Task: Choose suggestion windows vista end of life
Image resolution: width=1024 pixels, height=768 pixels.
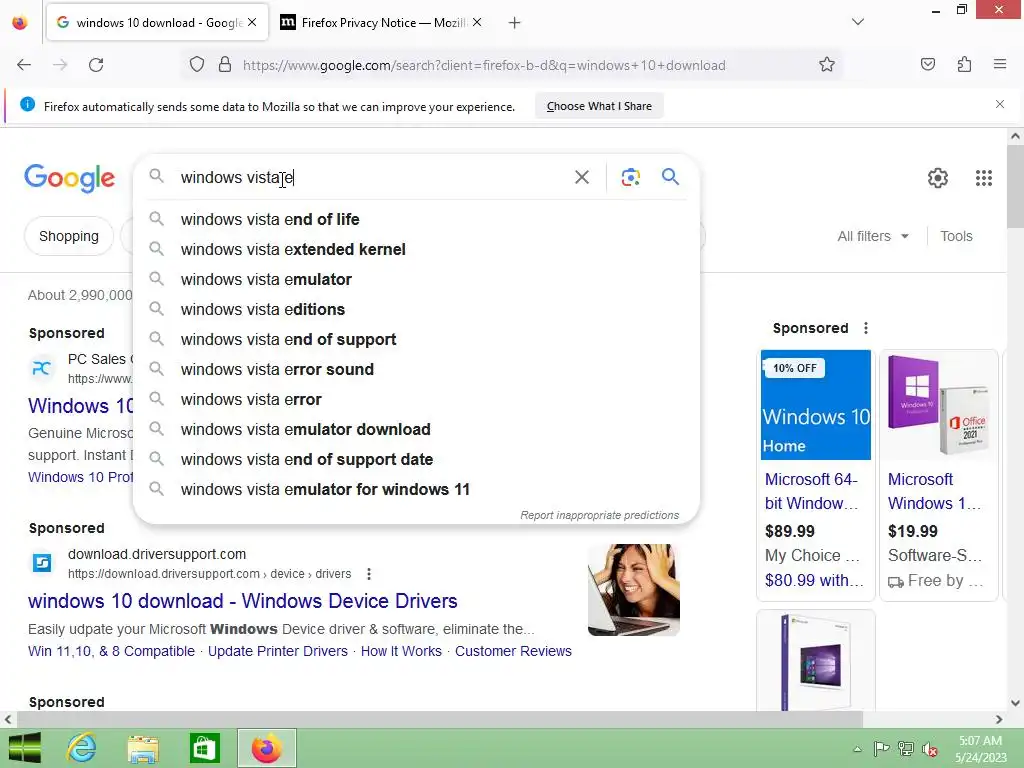Action: (416, 219)
